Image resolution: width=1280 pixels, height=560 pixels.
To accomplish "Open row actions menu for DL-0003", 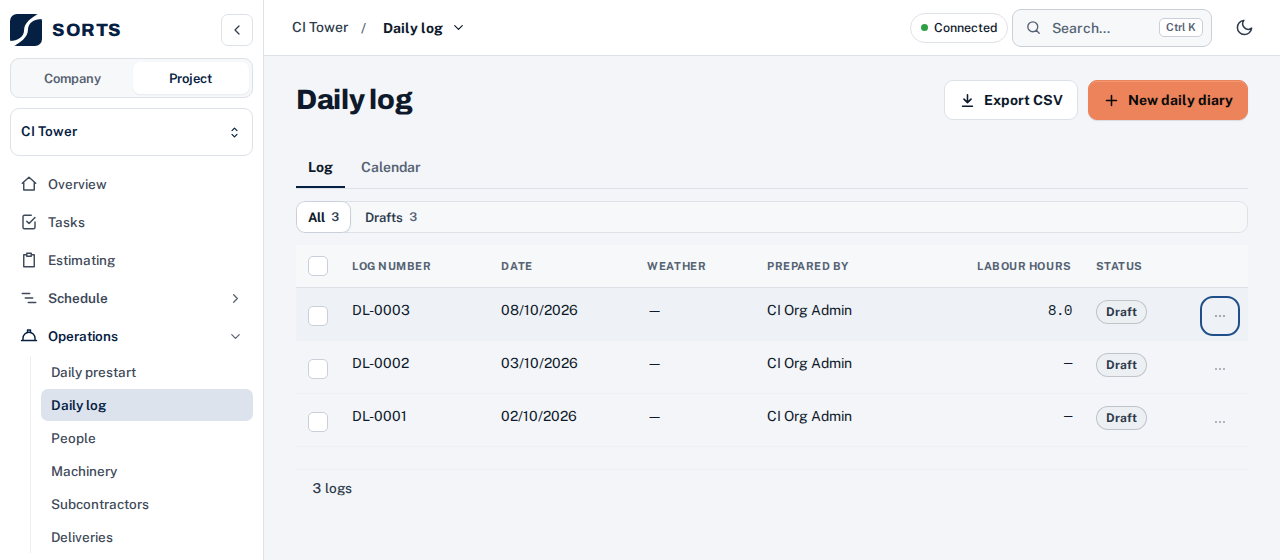I will pos(1220,316).
